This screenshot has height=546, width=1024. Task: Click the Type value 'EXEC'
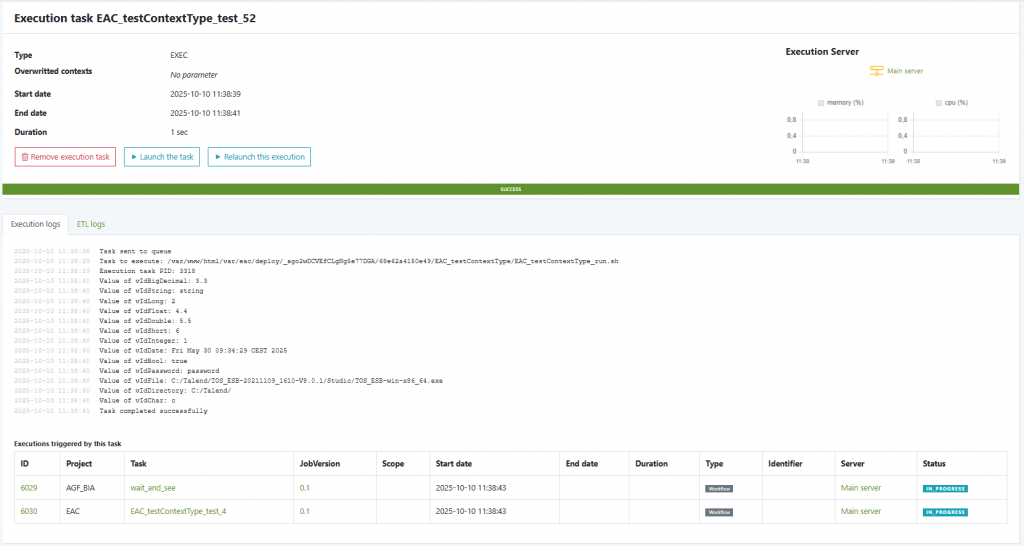[x=179, y=56]
